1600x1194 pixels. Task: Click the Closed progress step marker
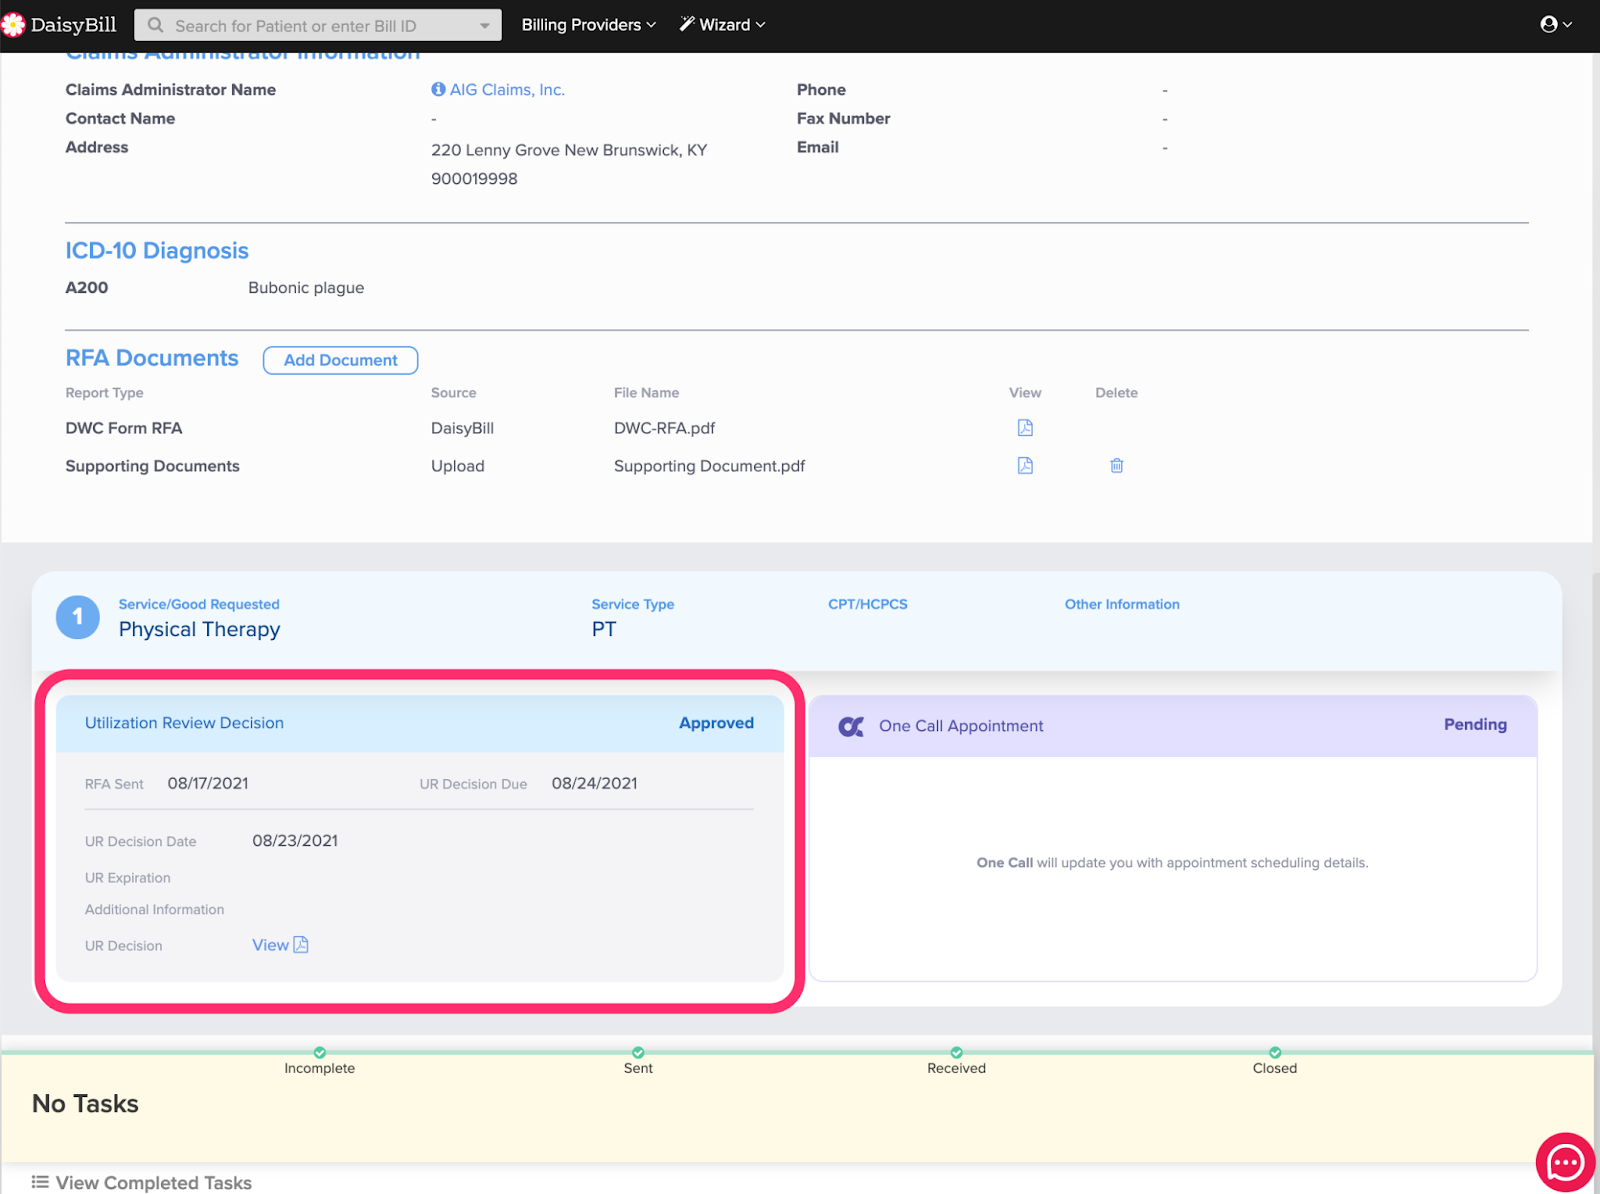(1275, 1053)
